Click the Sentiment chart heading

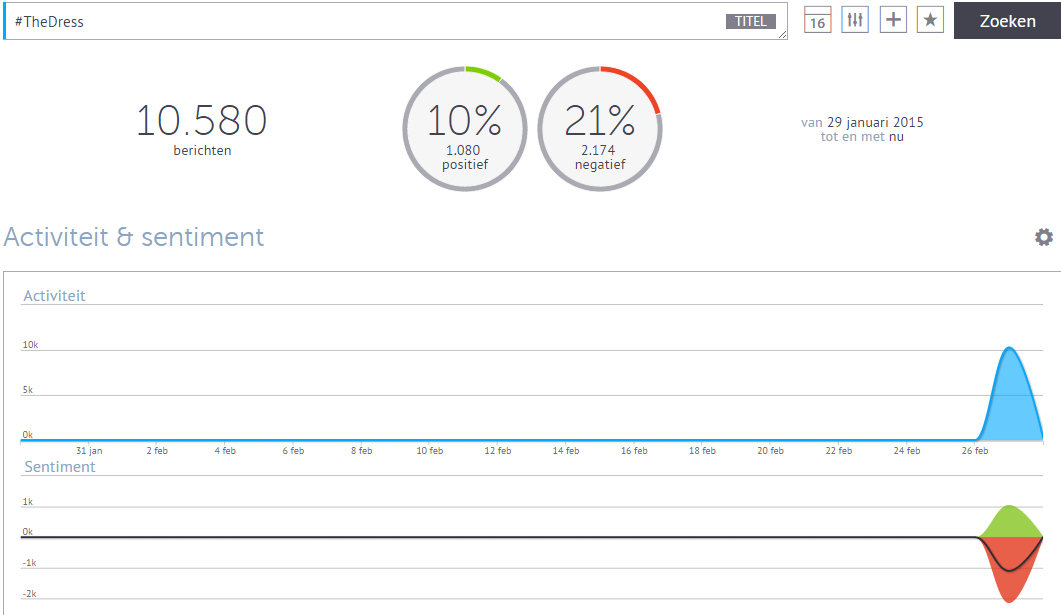60,467
